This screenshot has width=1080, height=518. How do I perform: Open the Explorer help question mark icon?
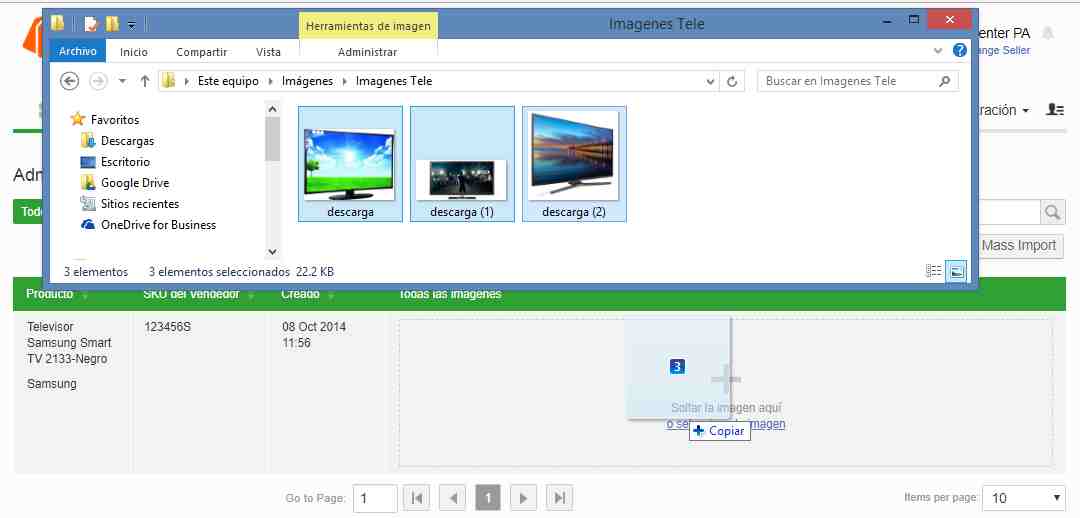tap(959, 51)
